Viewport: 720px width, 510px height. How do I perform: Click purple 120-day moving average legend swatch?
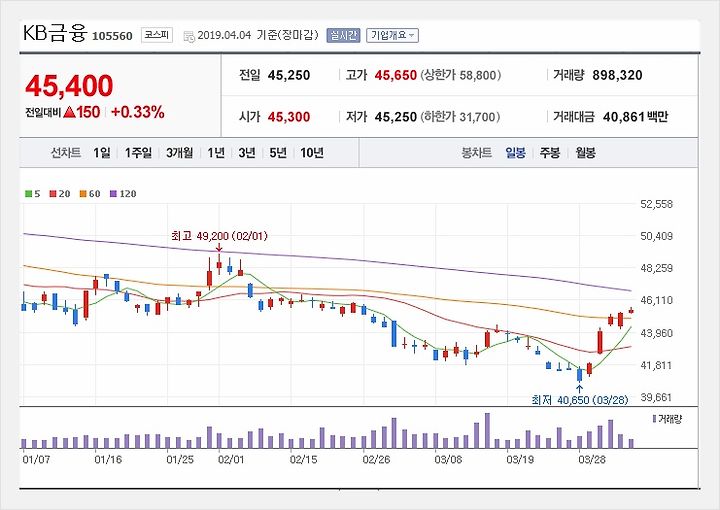pos(113,194)
